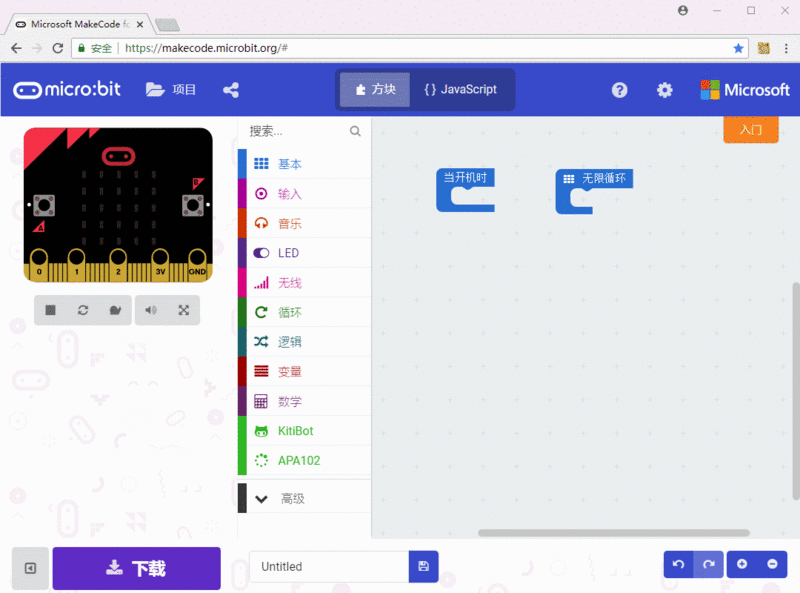Reload the browser page
Viewport: 800px width, 593px height.
(58, 48)
